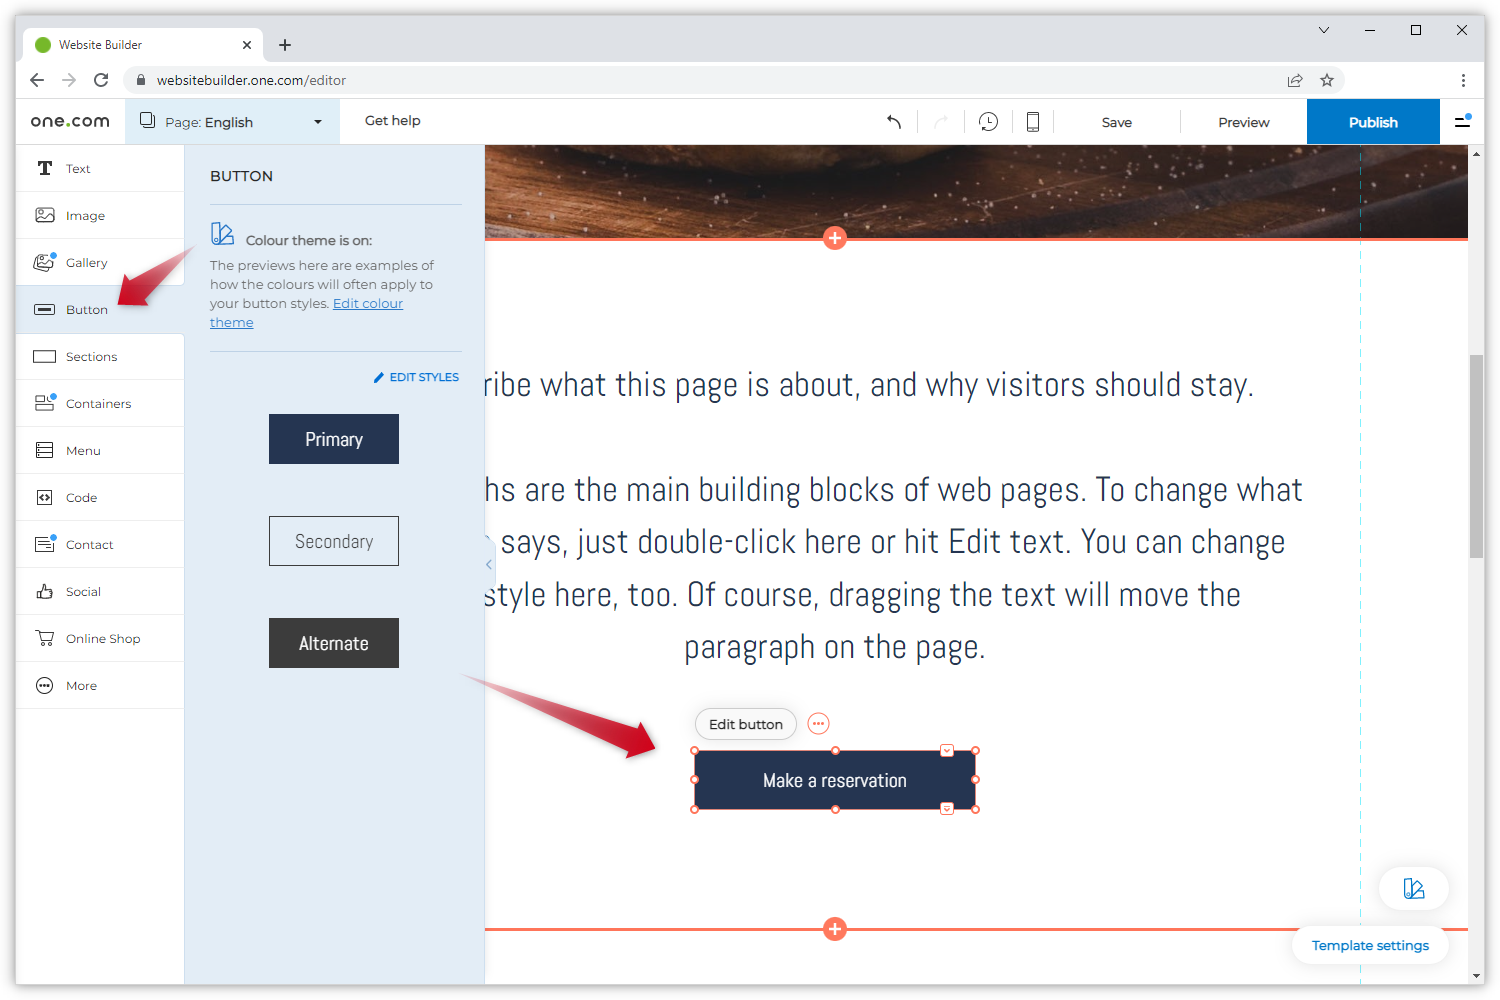Select Gallery in the left sidebar
The height and width of the screenshot is (1000, 1500).
(86, 263)
